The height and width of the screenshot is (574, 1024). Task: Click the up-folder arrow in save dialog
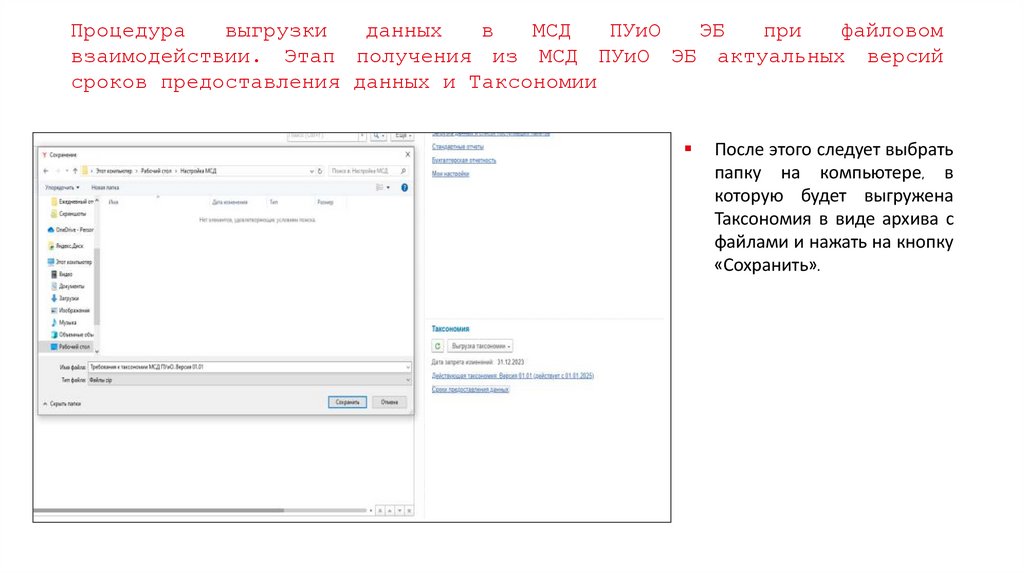click(75, 171)
